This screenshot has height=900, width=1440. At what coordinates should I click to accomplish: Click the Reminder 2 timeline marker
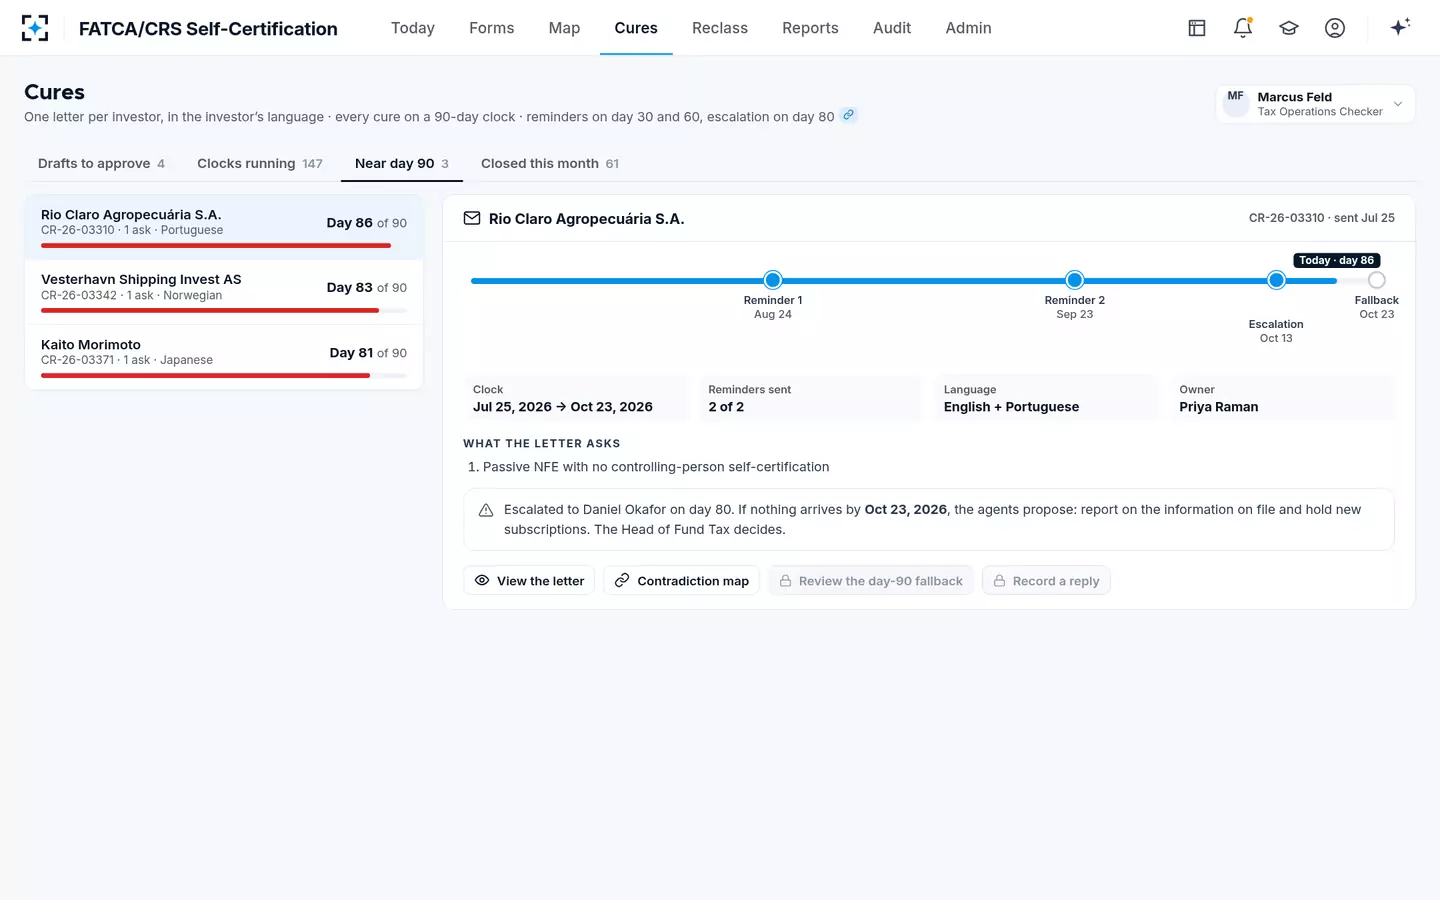(1075, 280)
